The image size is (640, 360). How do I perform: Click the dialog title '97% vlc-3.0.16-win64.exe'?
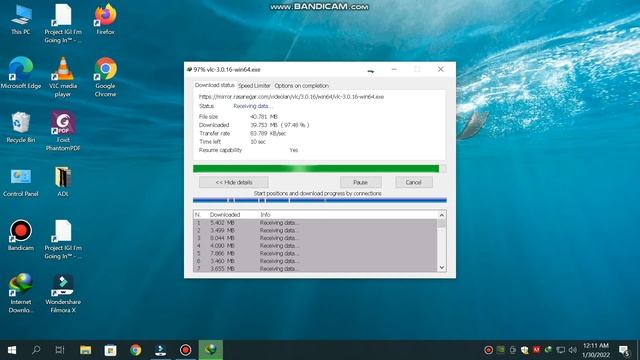coord(227,69)
